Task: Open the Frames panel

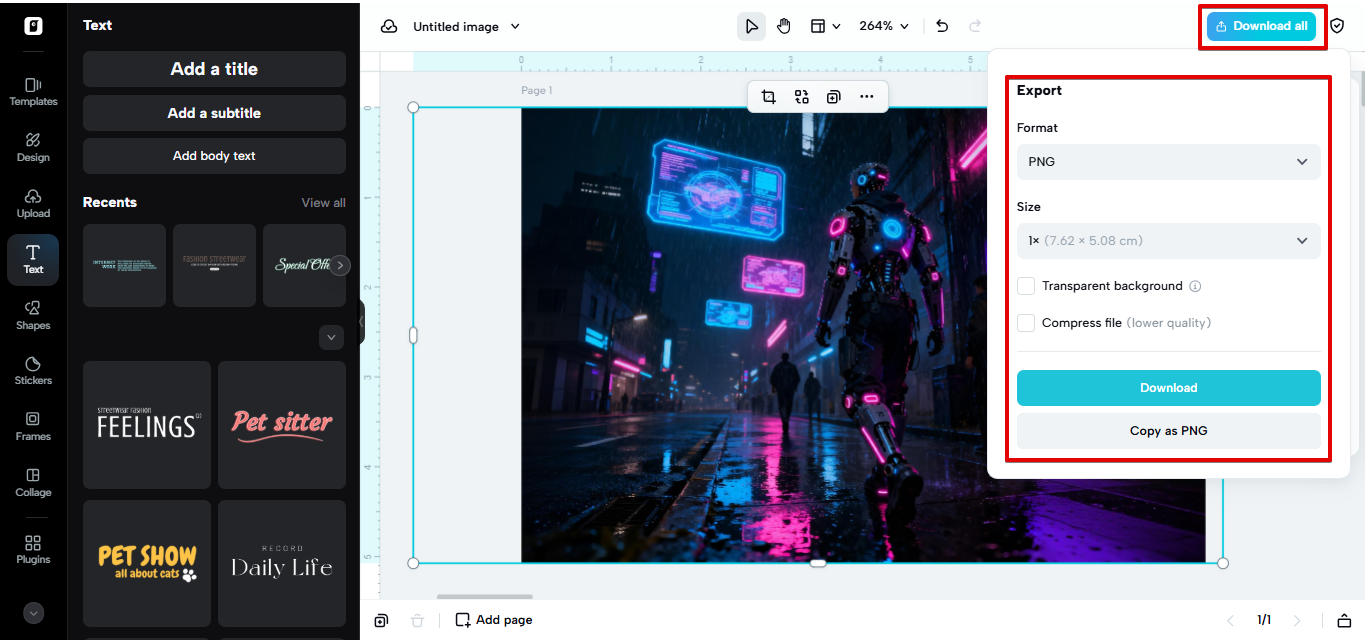Action: coord(33,426)
